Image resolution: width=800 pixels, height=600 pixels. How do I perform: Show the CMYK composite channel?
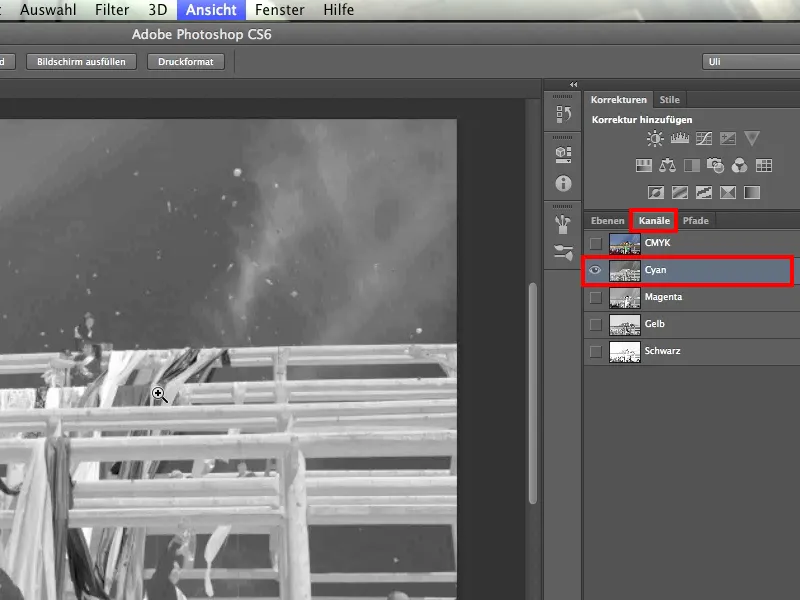(x=595, y=243)
